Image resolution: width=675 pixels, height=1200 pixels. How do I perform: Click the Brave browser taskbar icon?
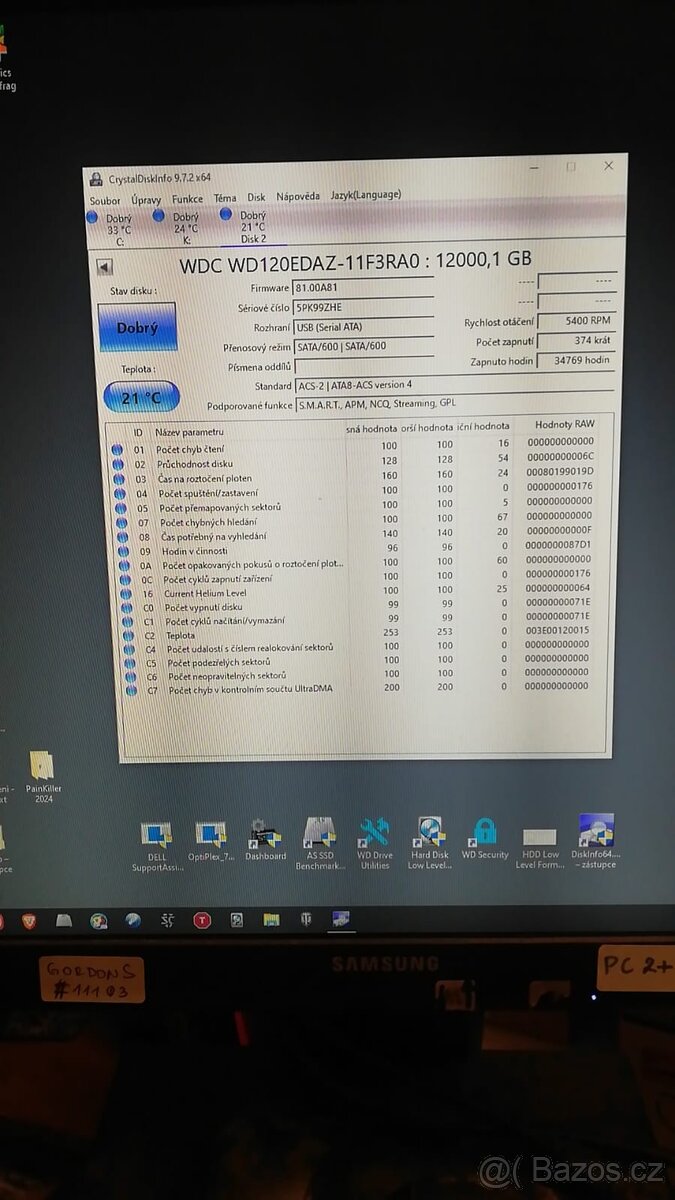(x=29, y=921)
